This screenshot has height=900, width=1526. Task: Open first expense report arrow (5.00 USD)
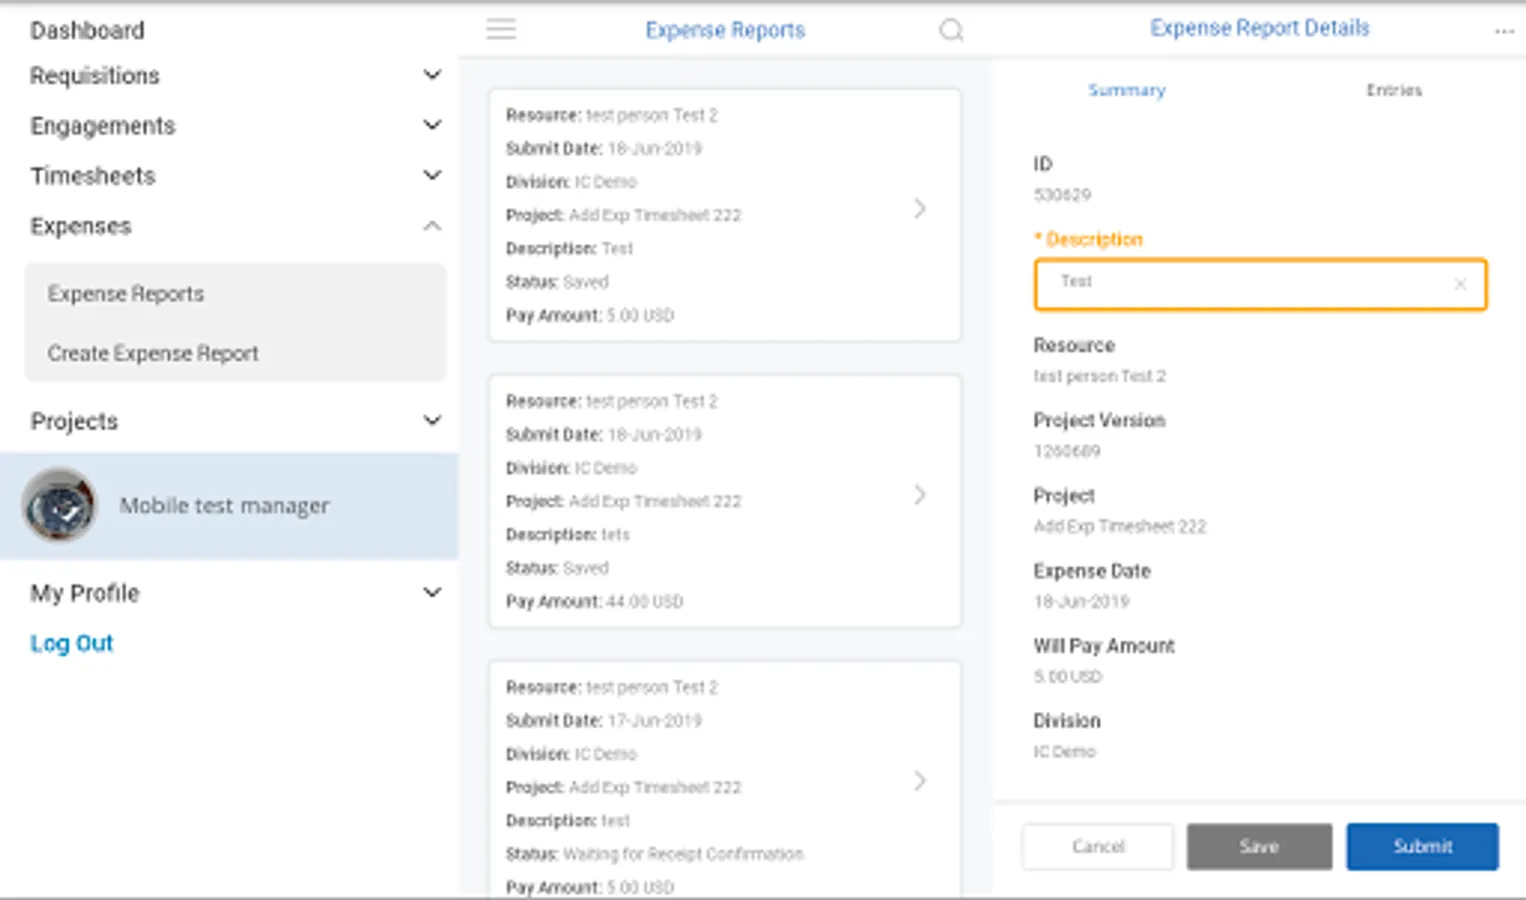coord(920,209)
